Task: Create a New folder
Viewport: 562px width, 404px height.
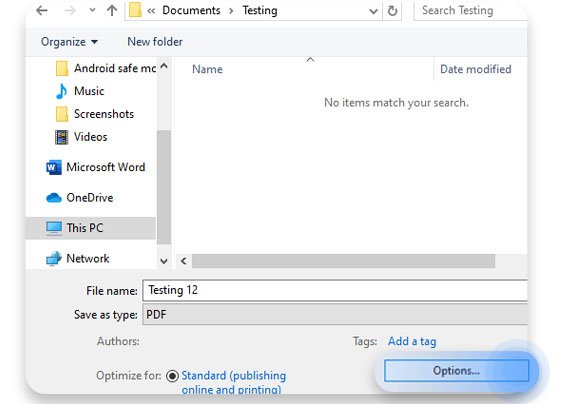Action: (155, 42)
